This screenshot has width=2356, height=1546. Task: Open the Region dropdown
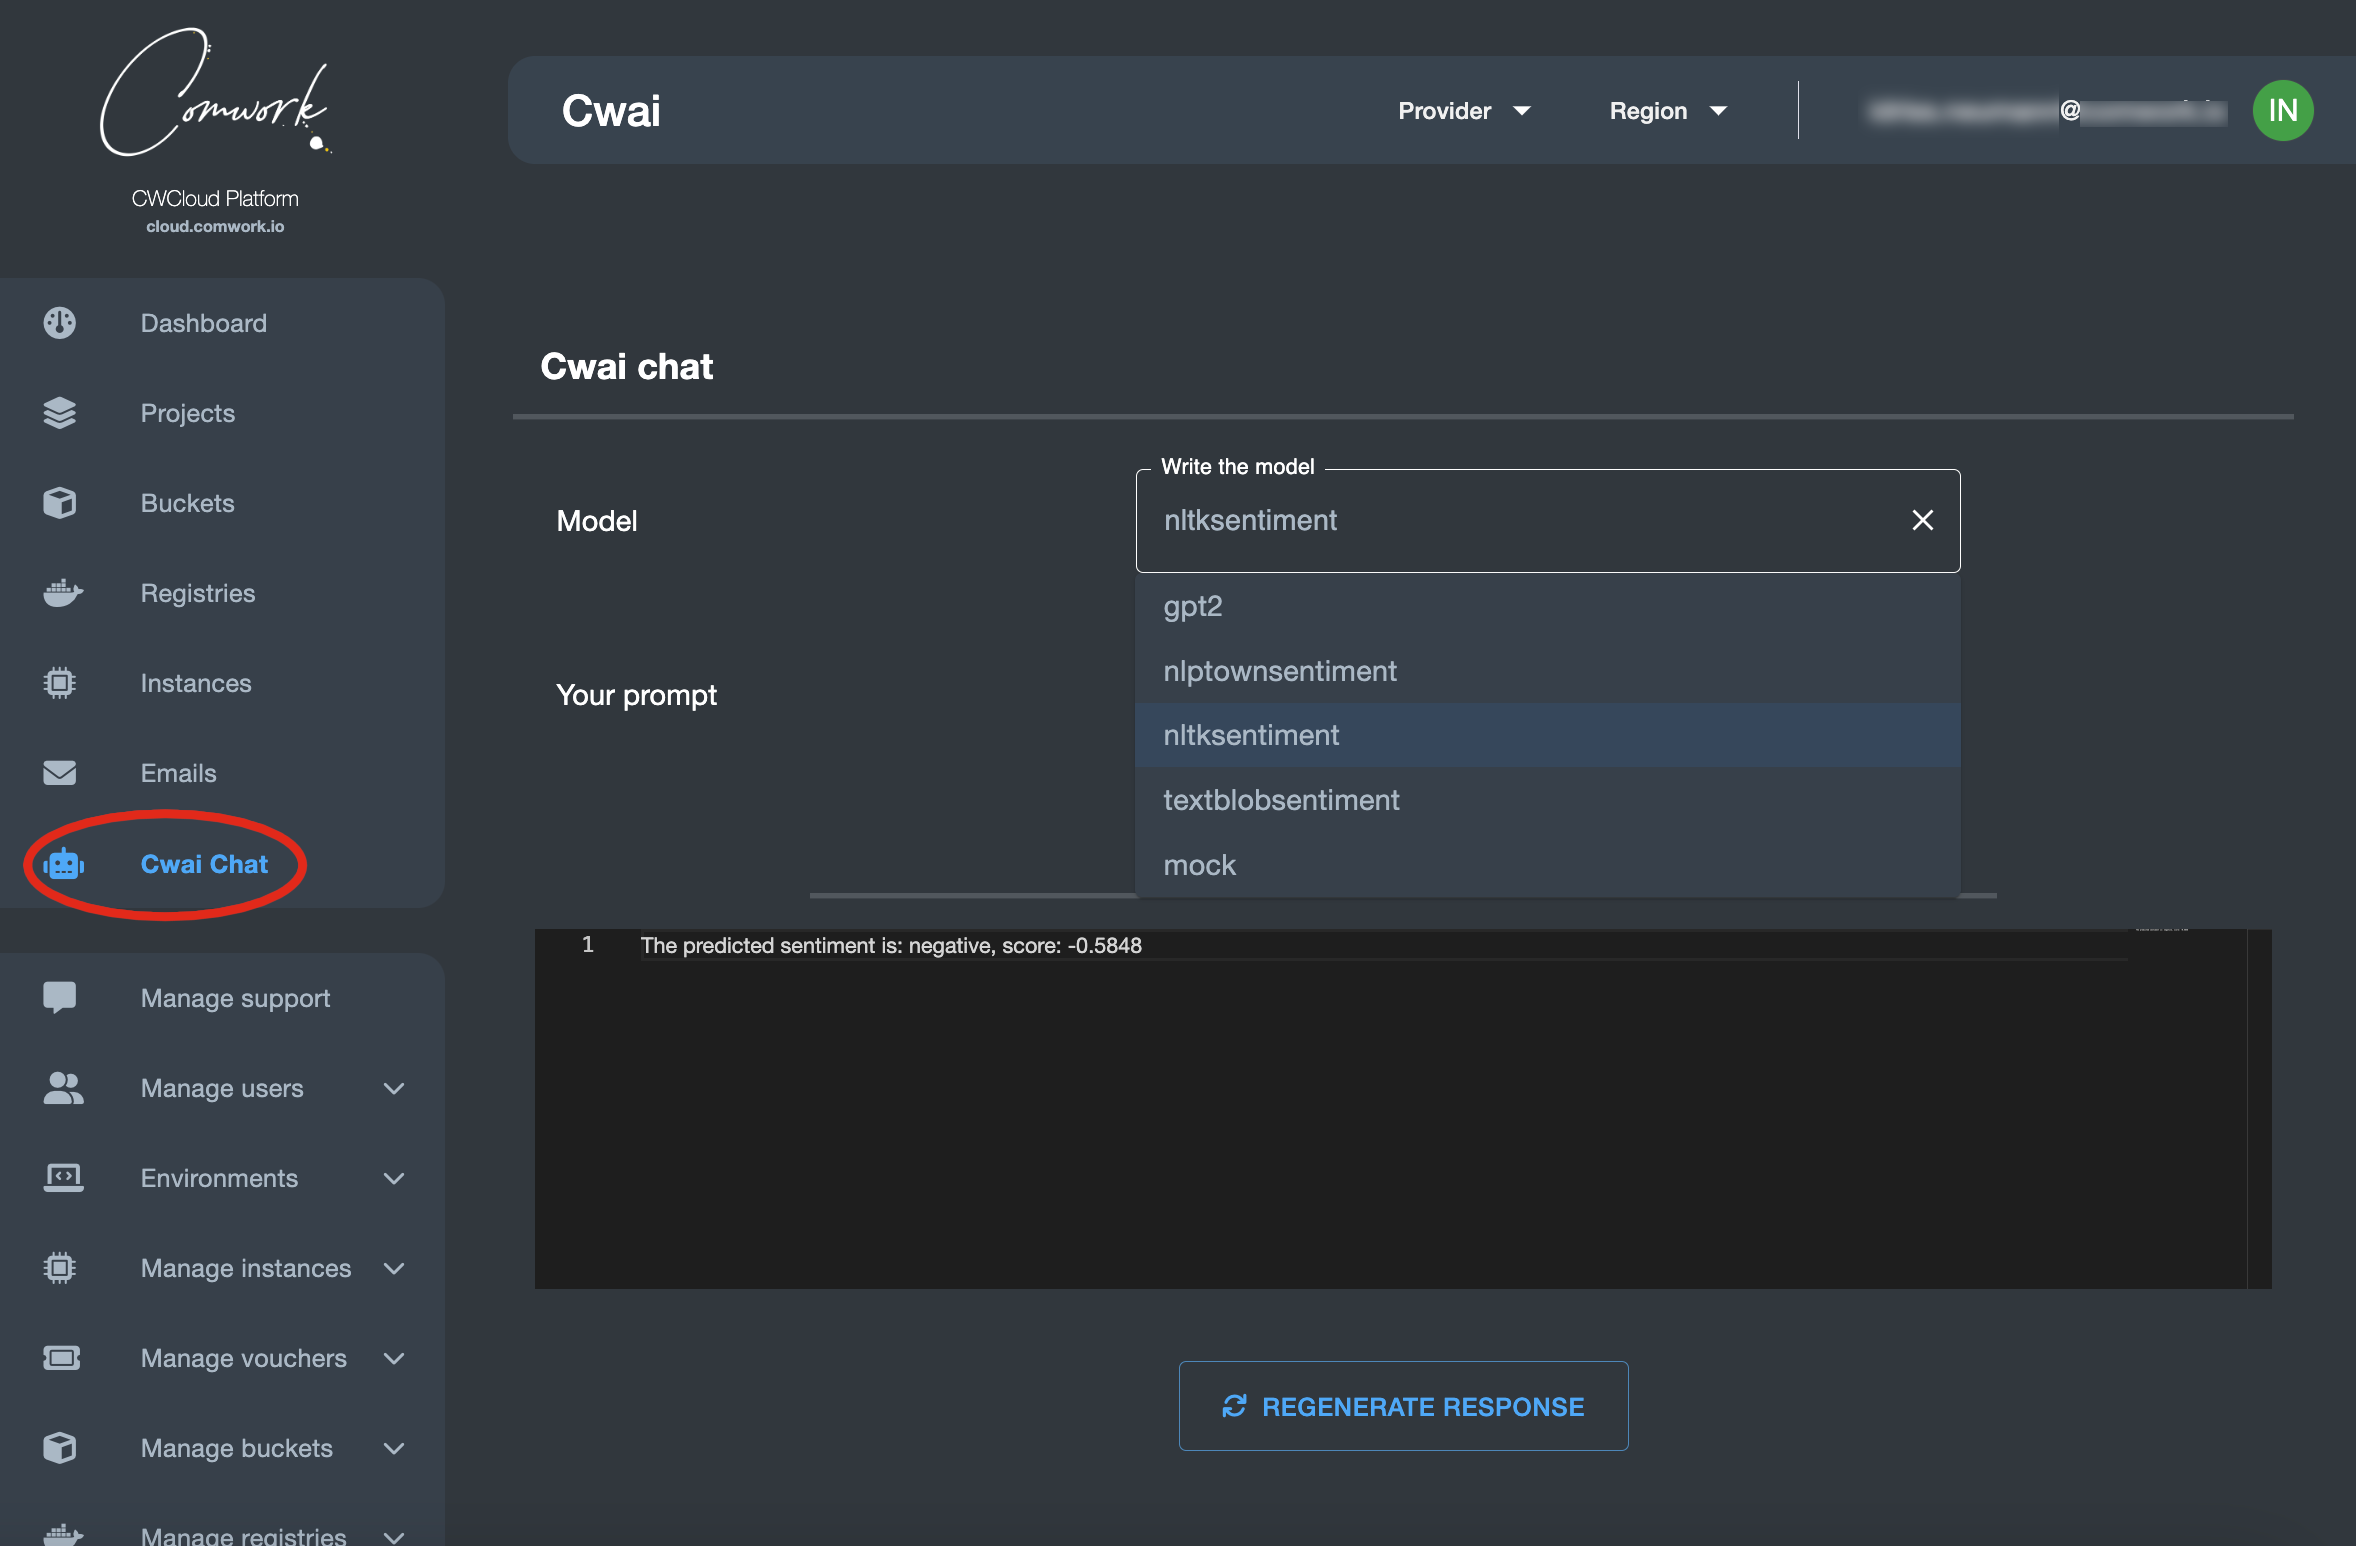coord(1668,111)
